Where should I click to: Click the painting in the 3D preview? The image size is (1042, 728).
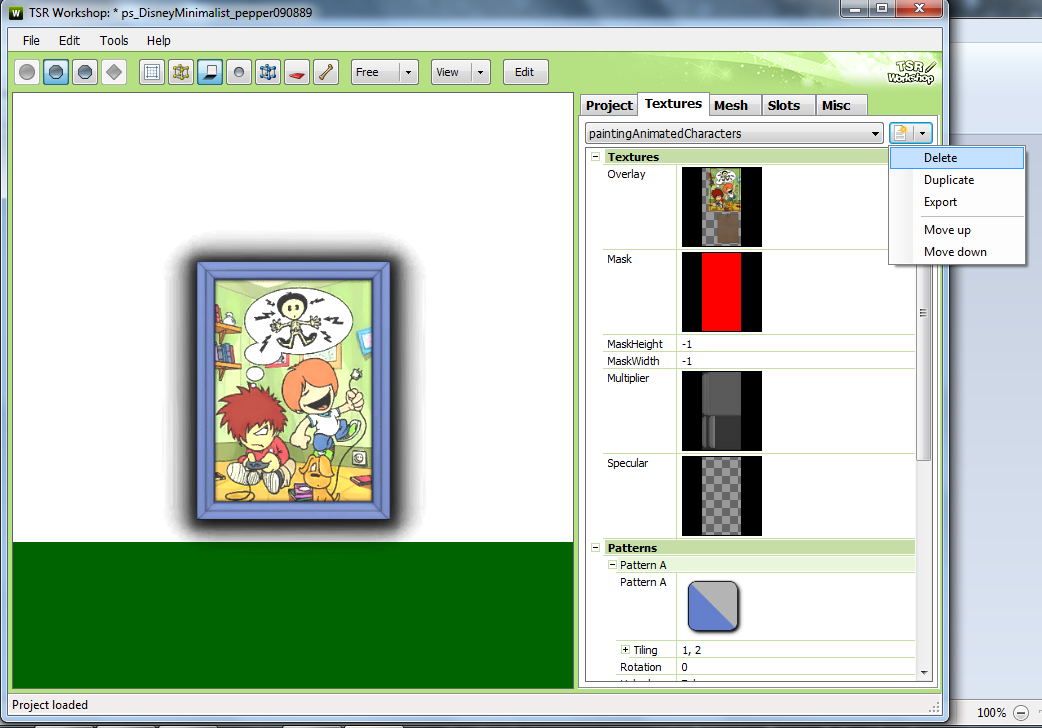(x=293, y=390)
